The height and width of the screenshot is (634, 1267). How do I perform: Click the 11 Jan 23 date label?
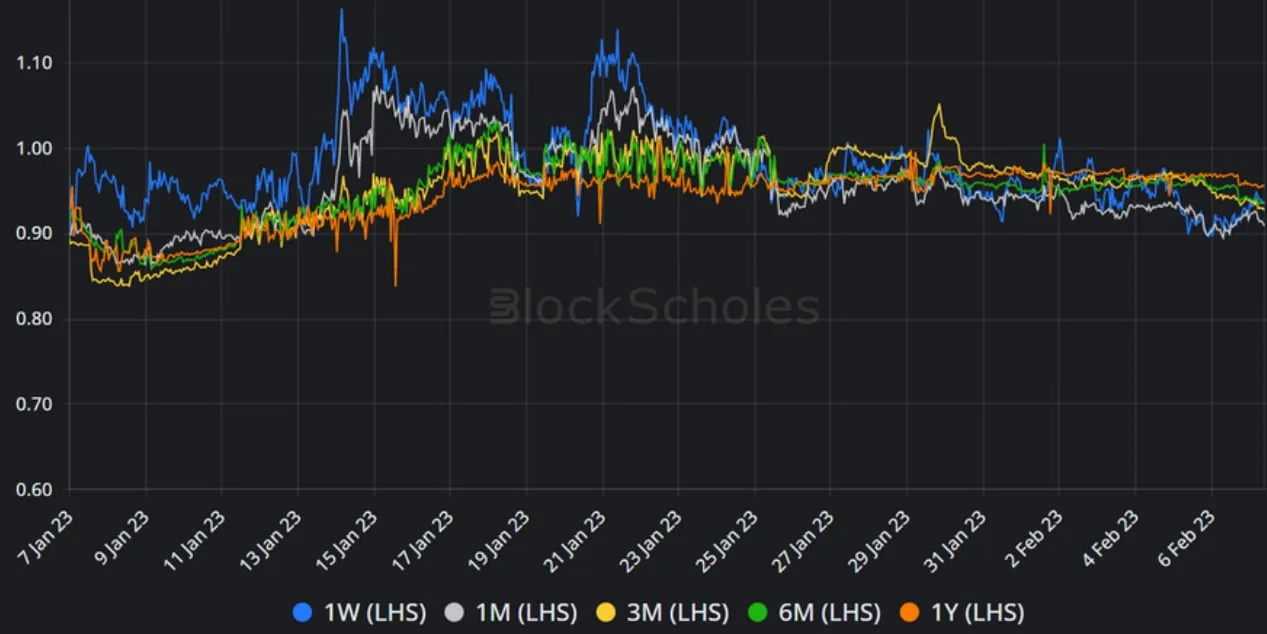196,542
